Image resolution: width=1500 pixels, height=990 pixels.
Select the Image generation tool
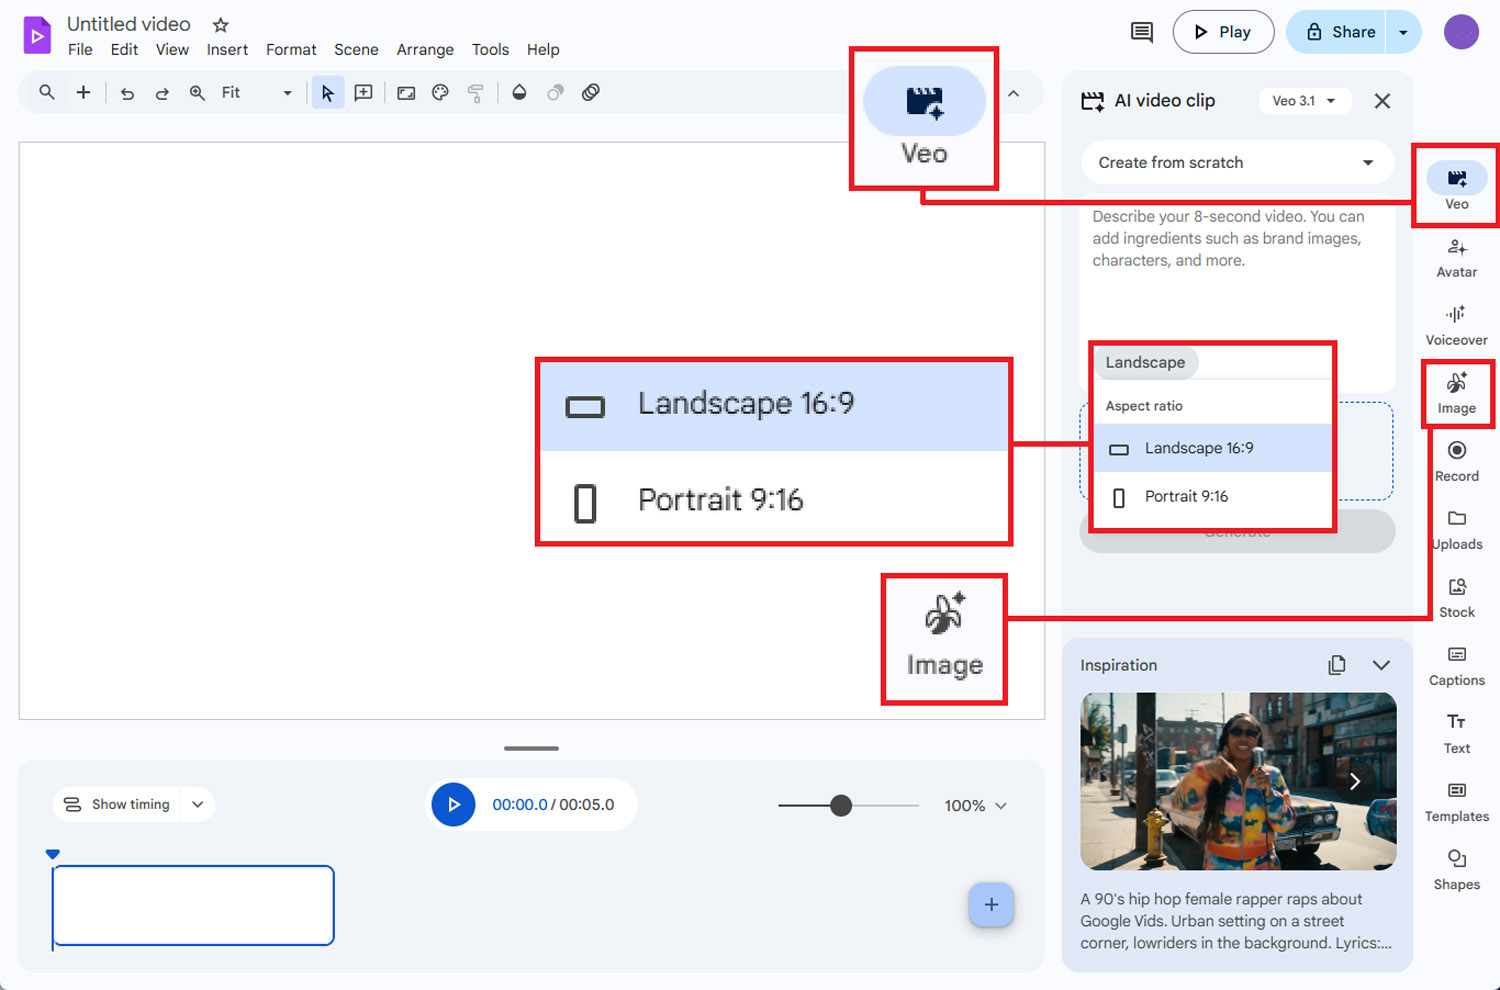click(x=1456, y=391)
